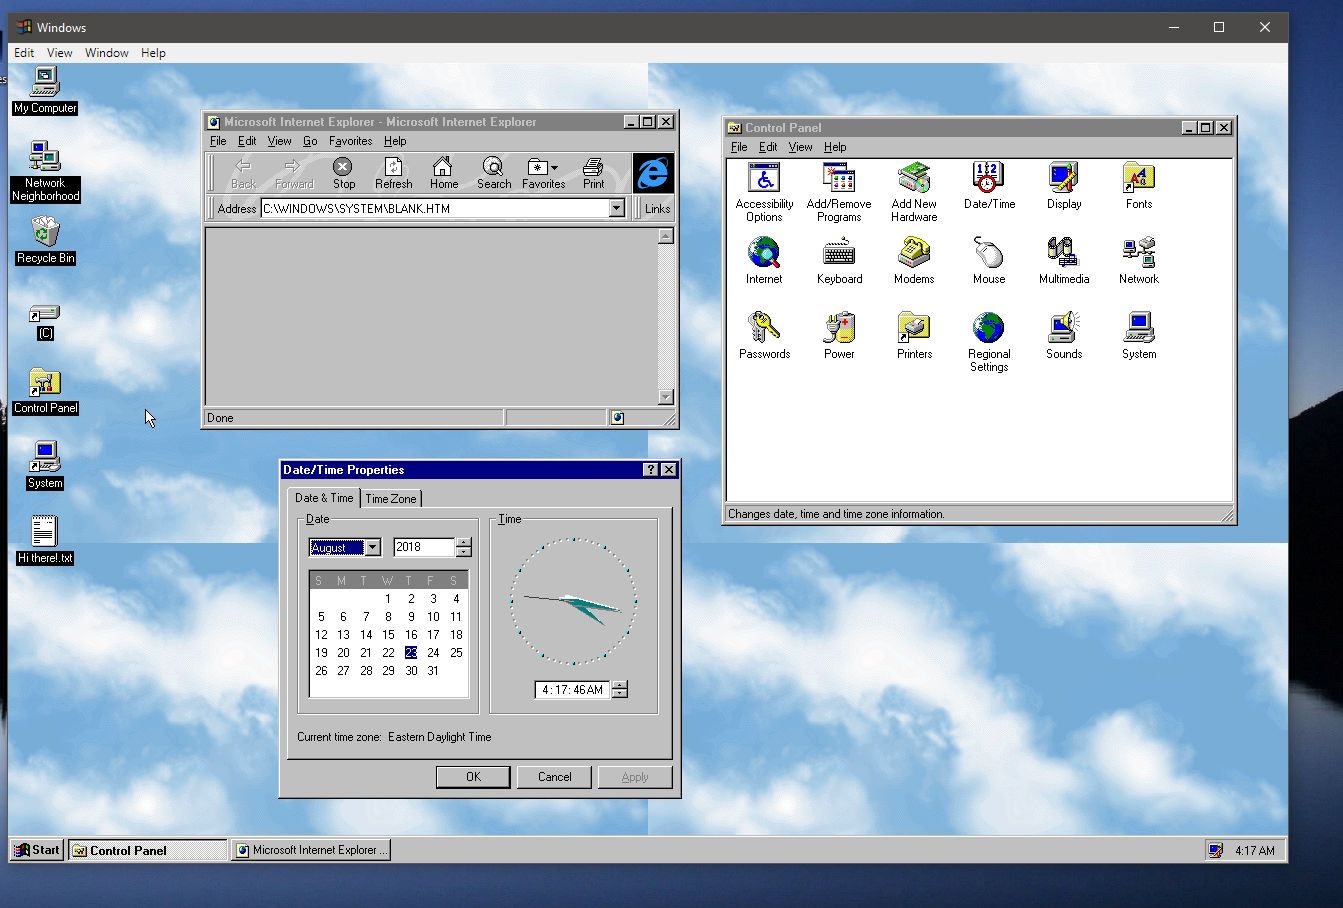Click the time field showing 4:17:46 AM

point(573,690)
